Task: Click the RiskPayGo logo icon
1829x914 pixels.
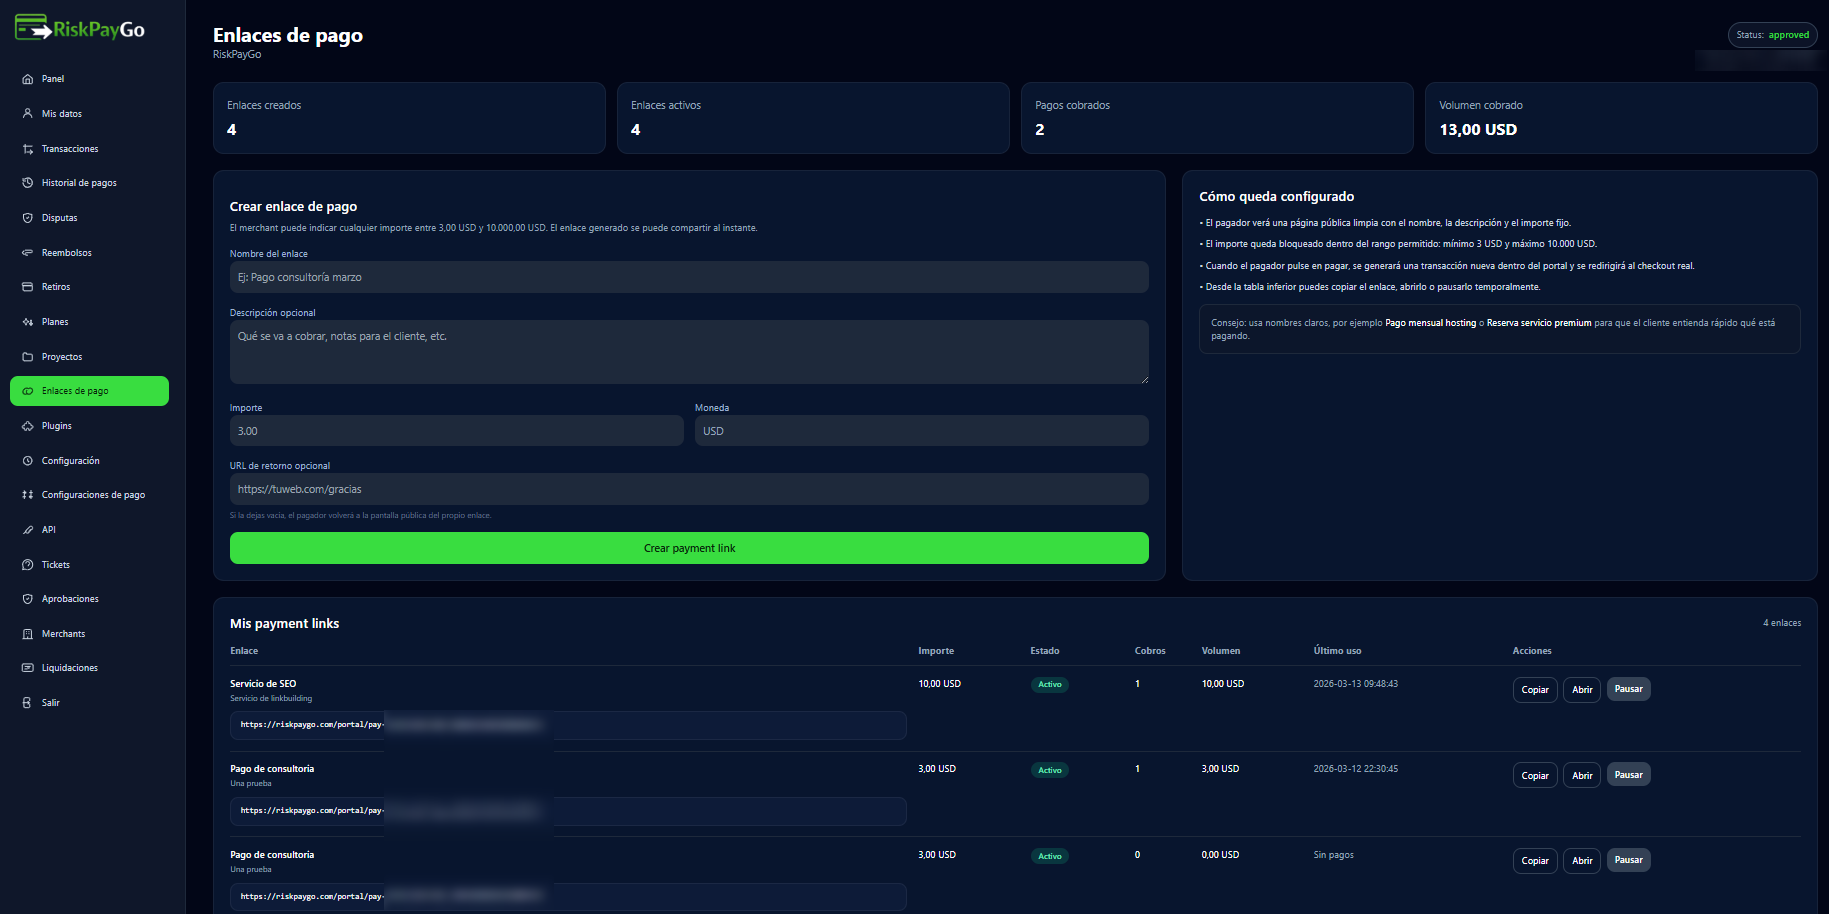Action: 33,28
